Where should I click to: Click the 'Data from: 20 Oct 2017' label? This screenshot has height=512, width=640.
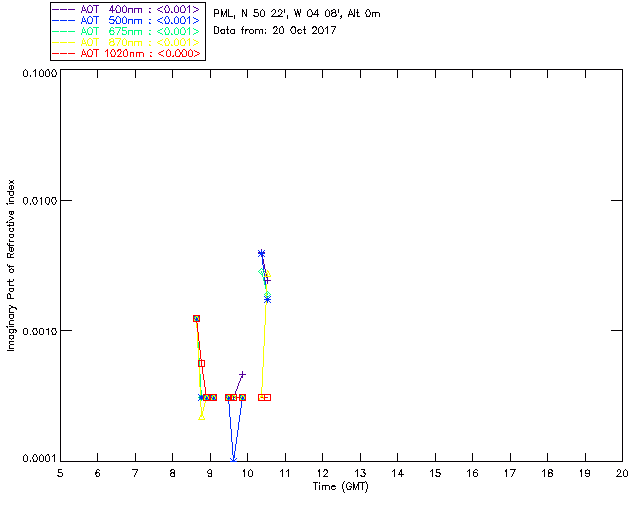click(x=275, y=31)
